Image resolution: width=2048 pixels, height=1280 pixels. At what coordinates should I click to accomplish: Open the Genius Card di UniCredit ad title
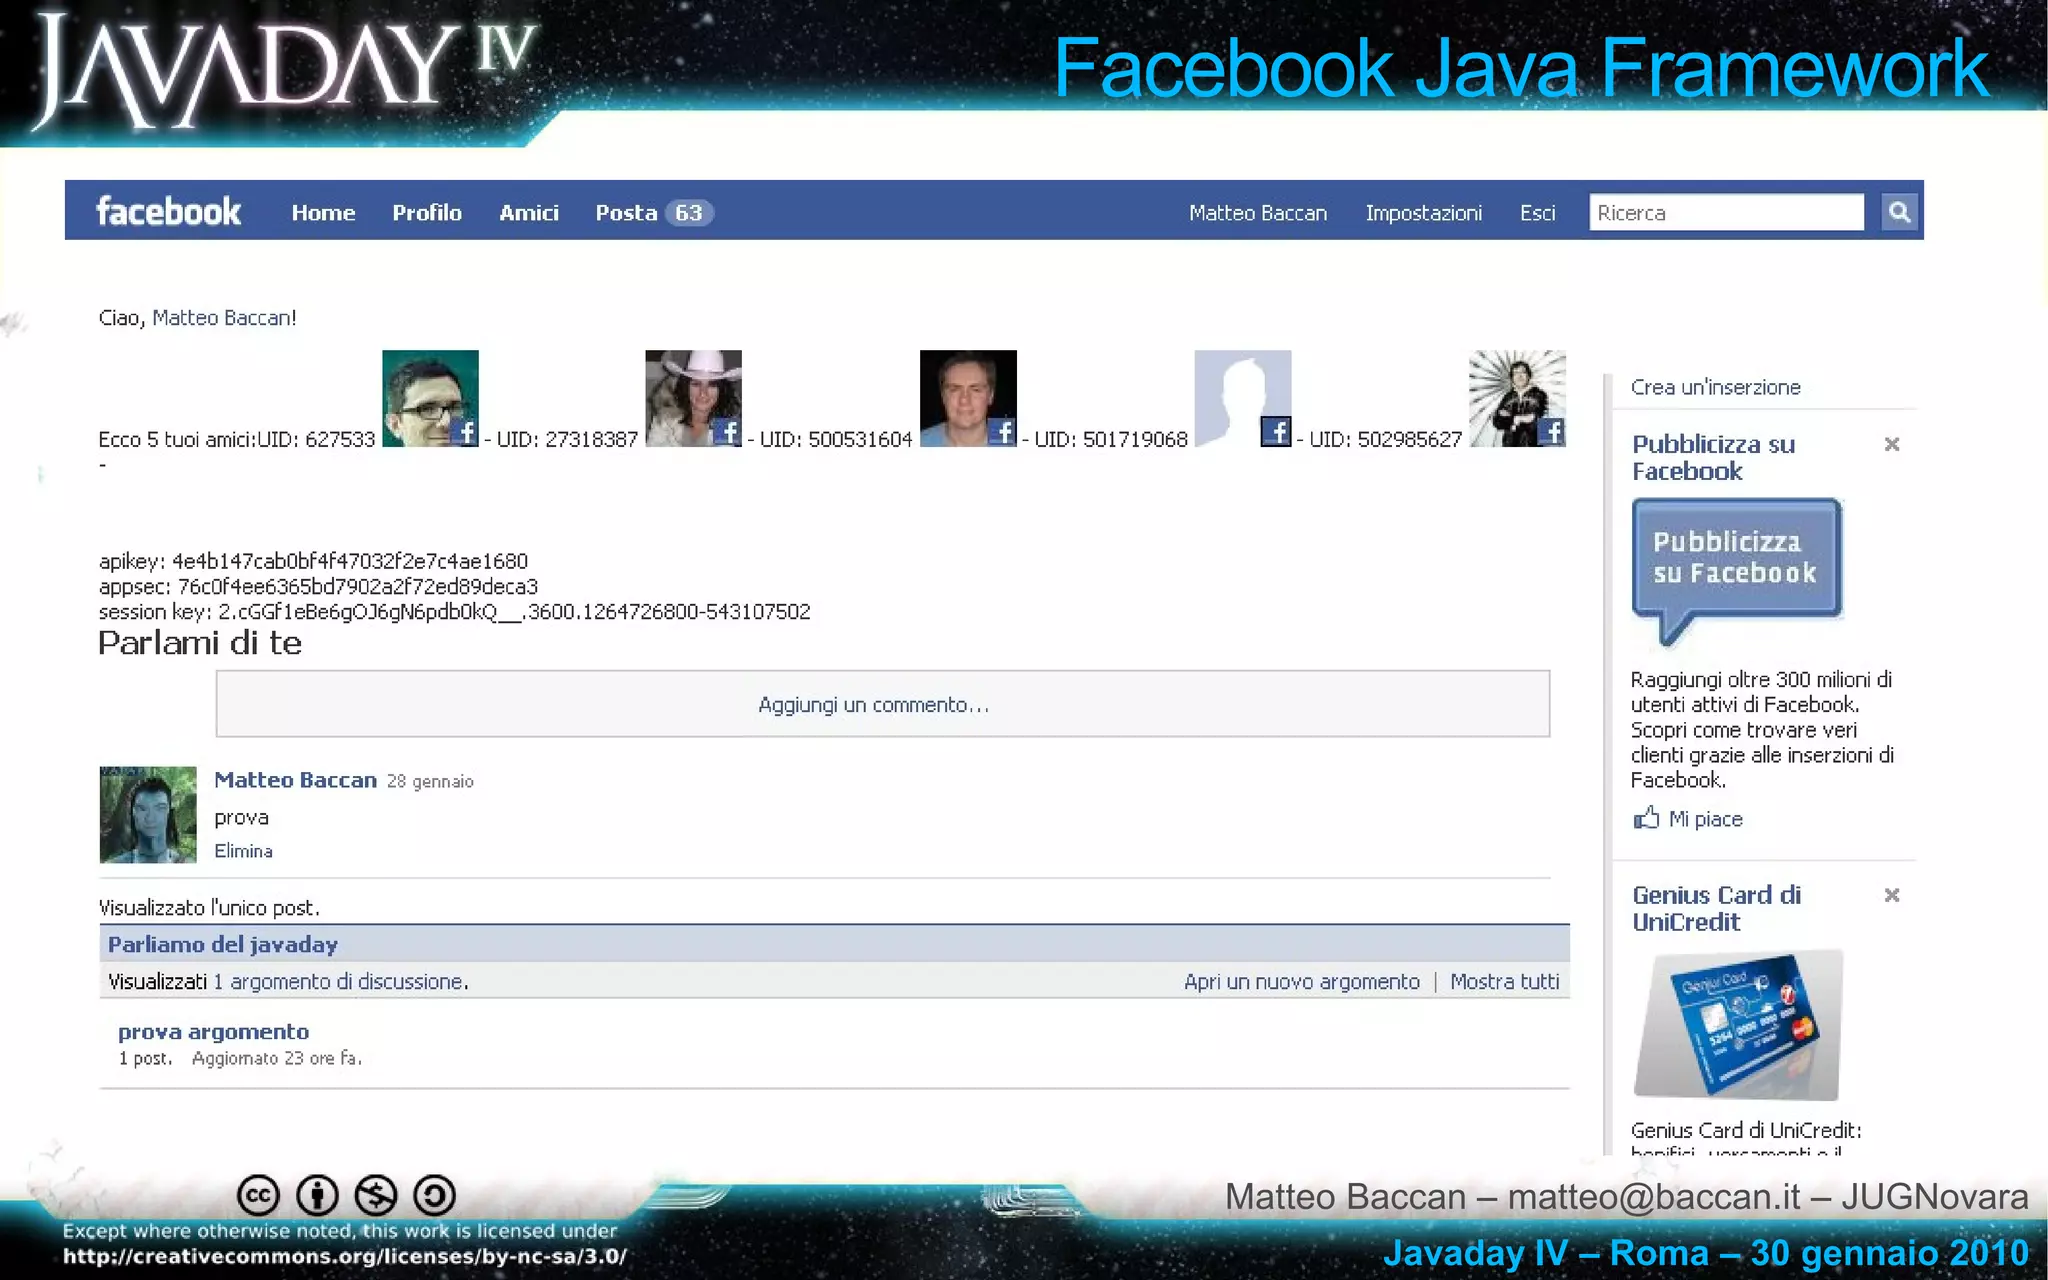1716,908
